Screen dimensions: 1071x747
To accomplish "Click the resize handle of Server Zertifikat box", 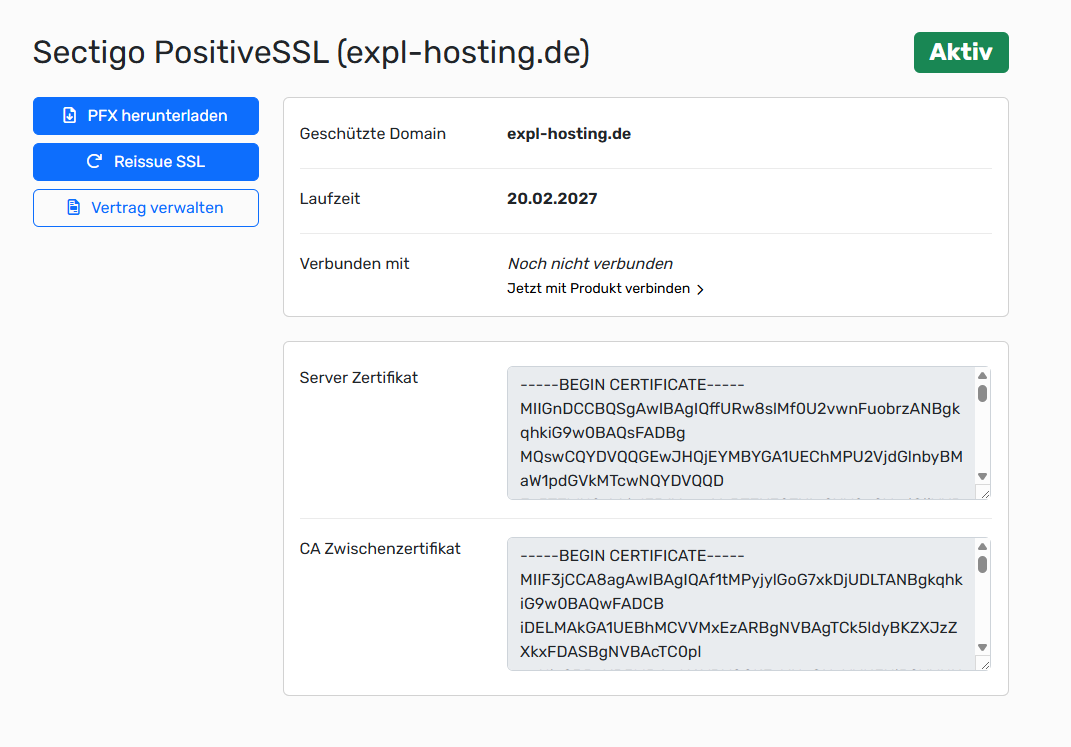I will 984,494.
